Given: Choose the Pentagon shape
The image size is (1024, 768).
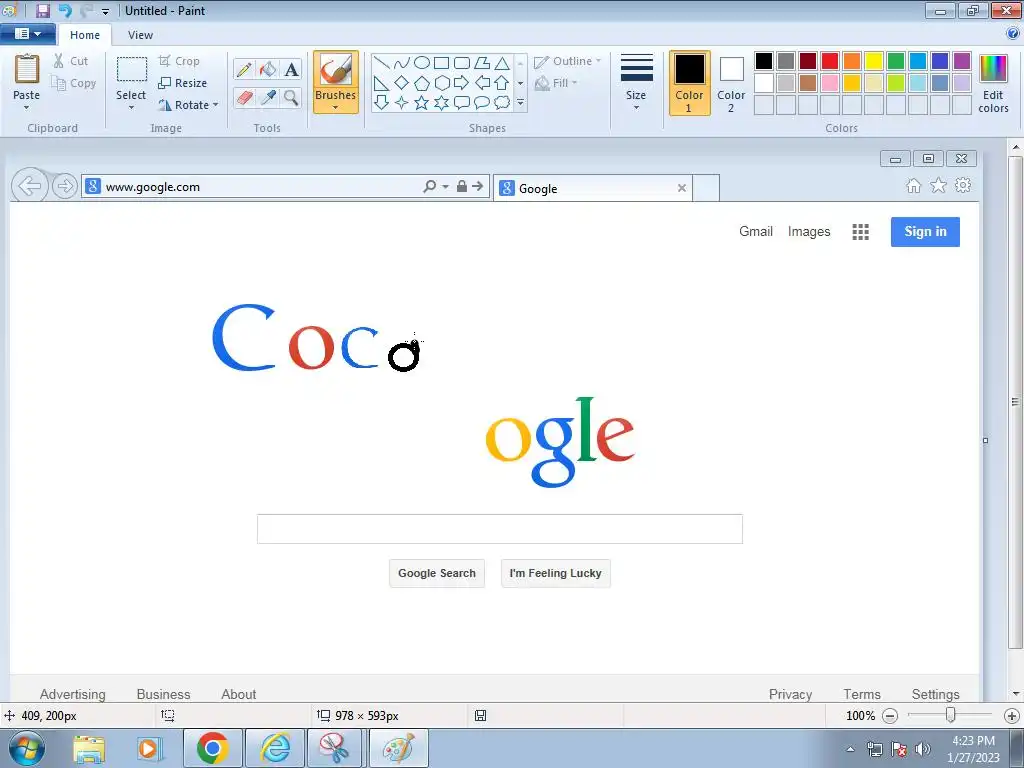Looking at the screenshot, I should (422, 83).
